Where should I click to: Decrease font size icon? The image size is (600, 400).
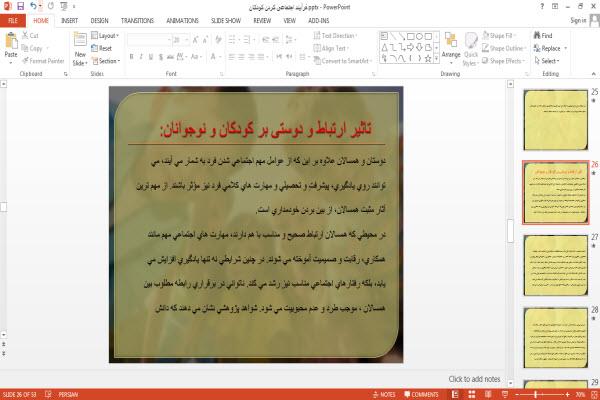[x=205, y=39]
